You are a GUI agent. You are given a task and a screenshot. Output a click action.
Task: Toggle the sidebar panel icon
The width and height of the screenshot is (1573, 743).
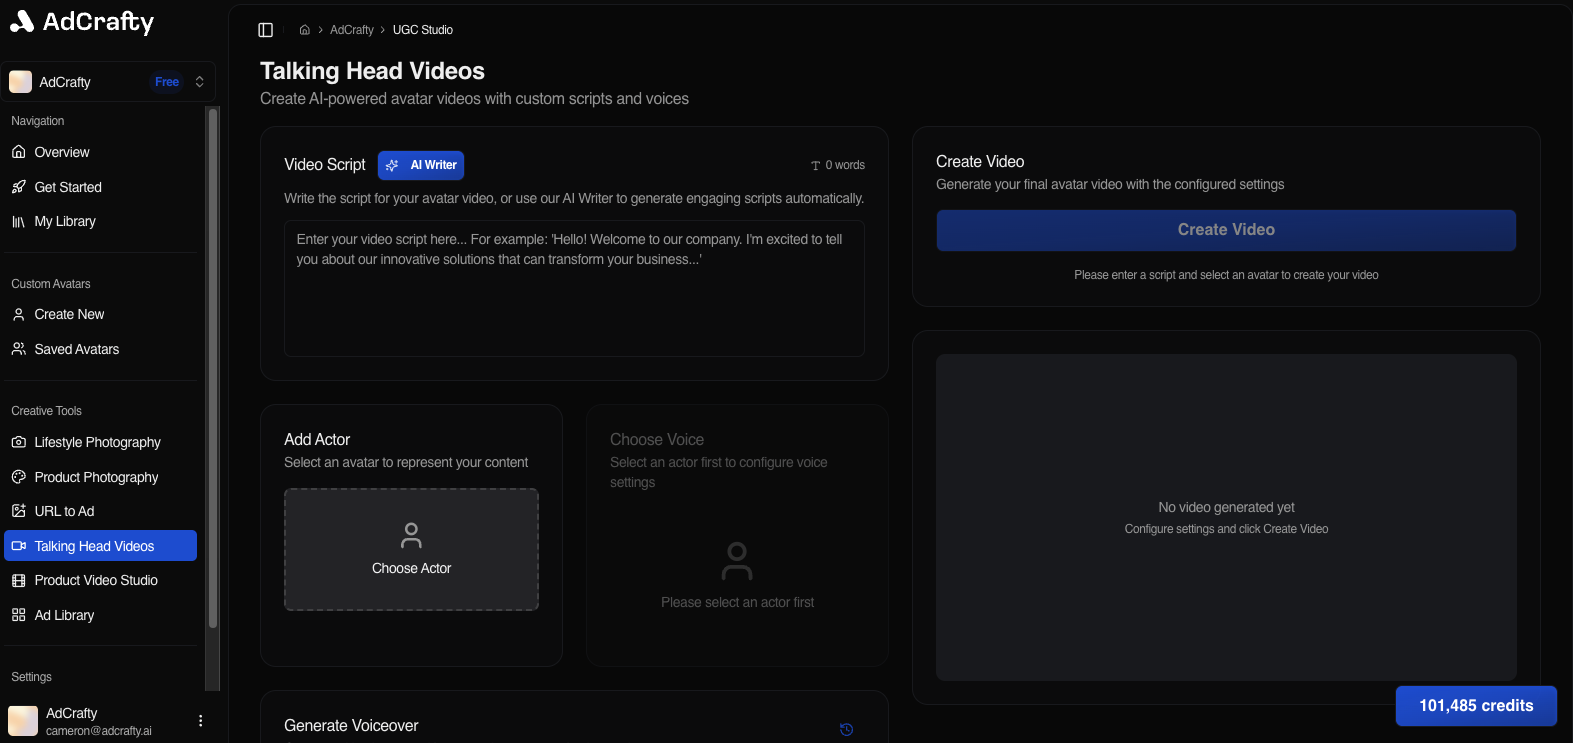coord(266,30)
